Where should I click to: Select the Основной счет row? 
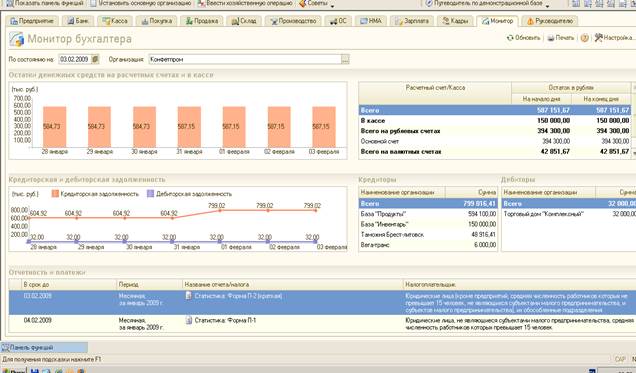point(494,141)
